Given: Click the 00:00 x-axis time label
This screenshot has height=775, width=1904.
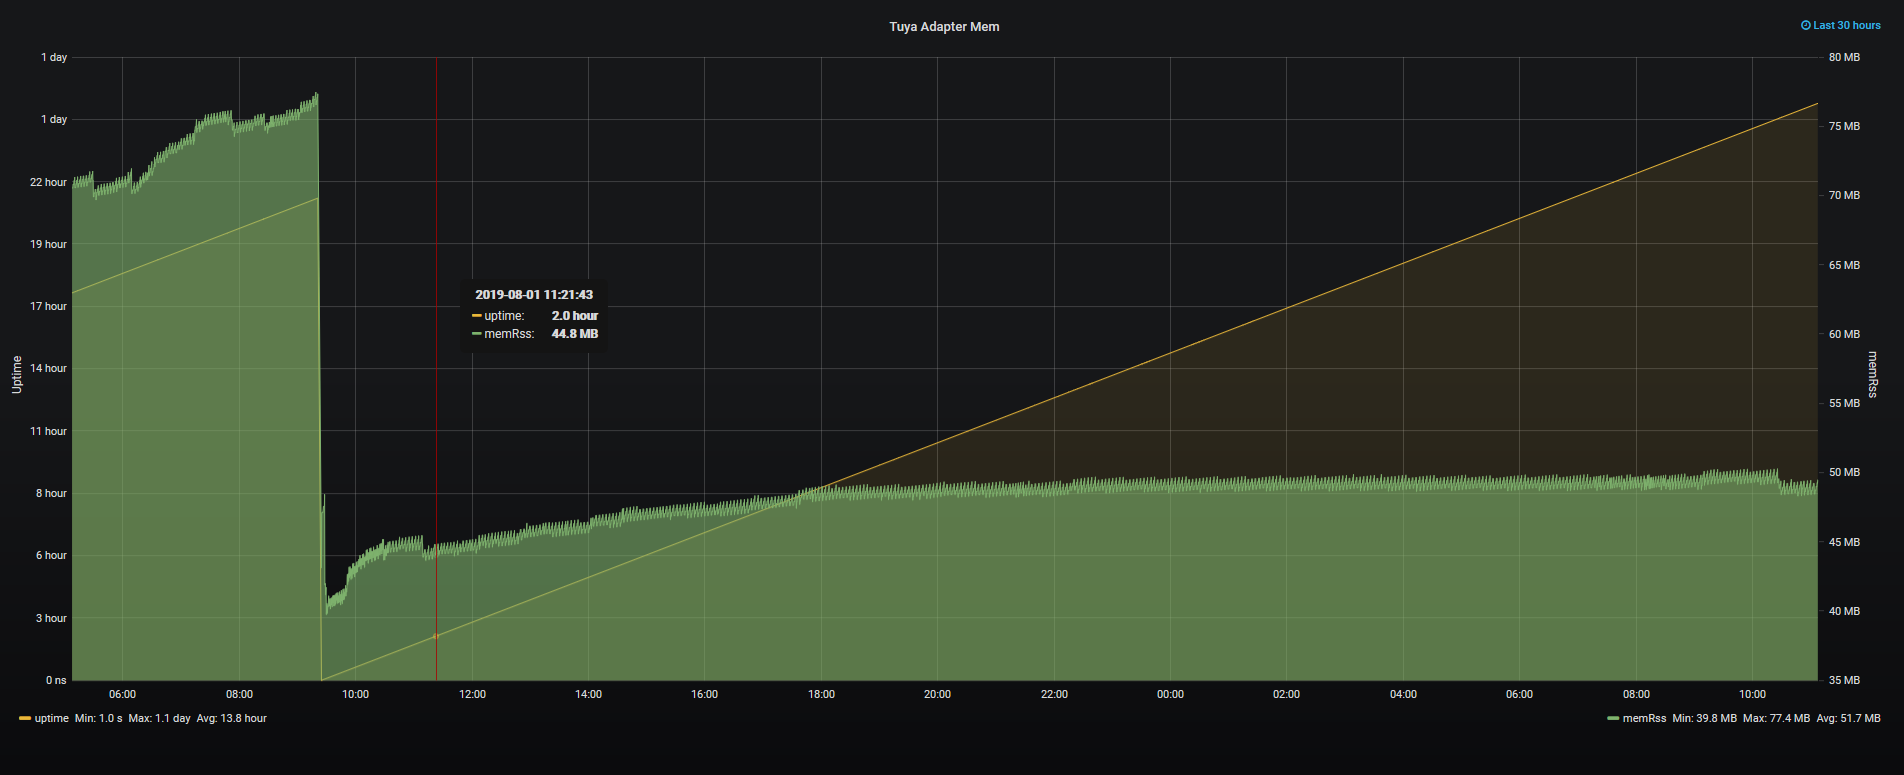Looking at the screenshot, I should pyautogui.click(x=1170, y=694).
